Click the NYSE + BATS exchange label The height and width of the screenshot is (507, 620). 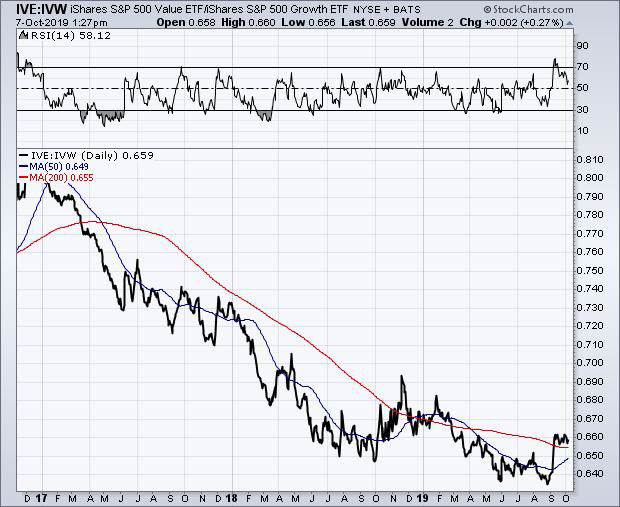tap(385, 9)
